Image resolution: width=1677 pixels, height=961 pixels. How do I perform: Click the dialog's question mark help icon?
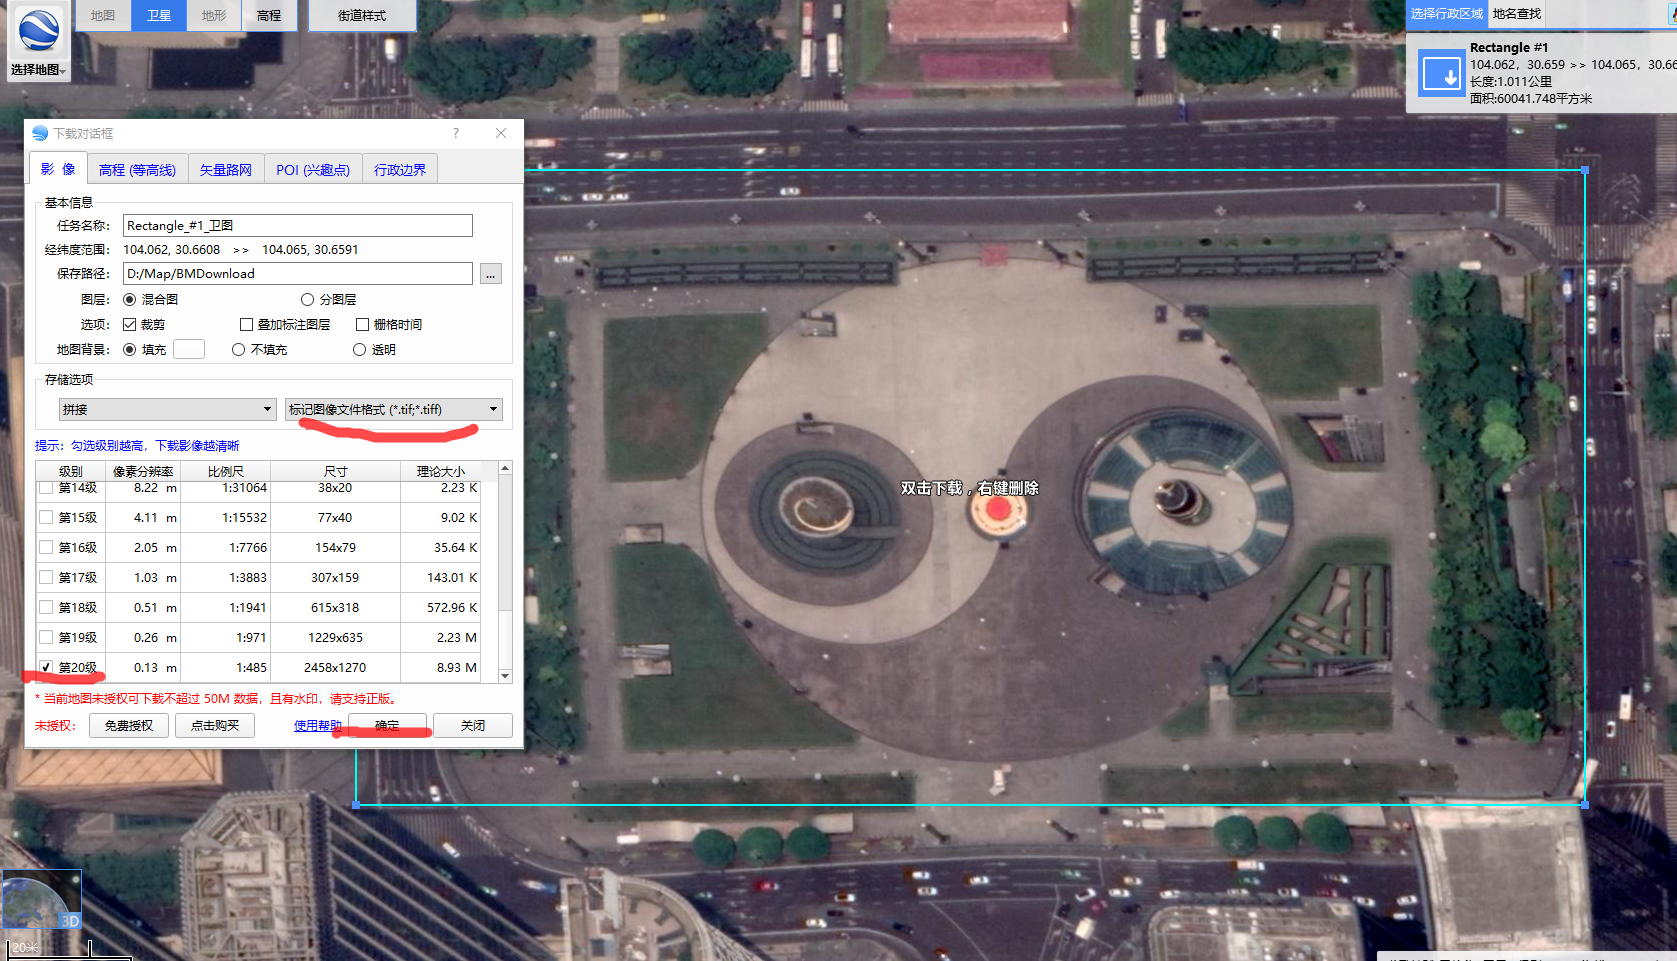click(x=455, y=133)
